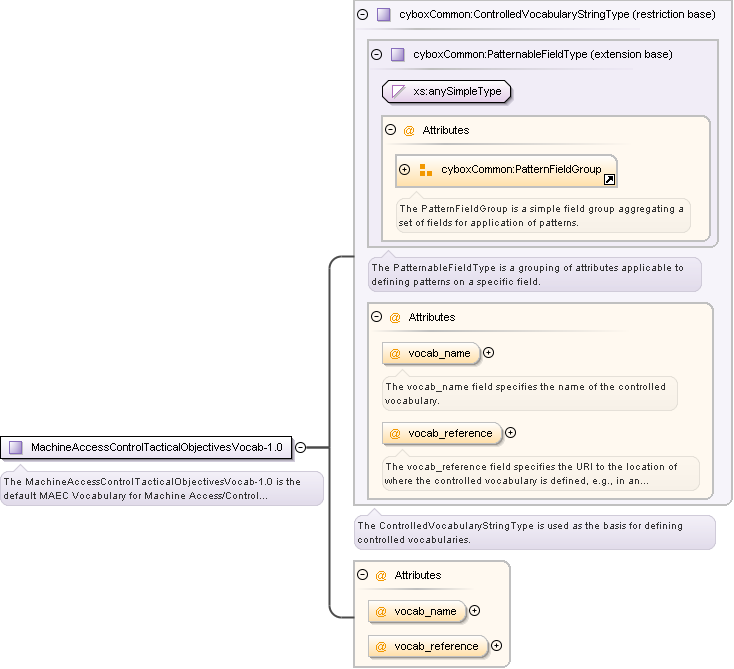Click @ icon on upper vocab_name
Image resolution: width=734 pixels, height=669 pixels.
tap(395, 354)
